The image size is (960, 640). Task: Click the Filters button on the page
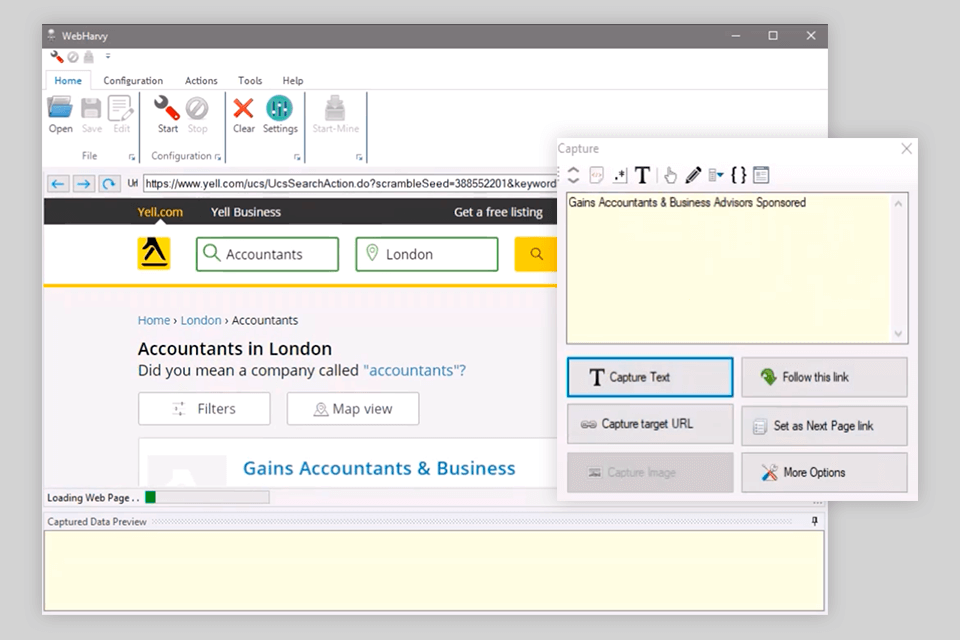pos(204,408)
